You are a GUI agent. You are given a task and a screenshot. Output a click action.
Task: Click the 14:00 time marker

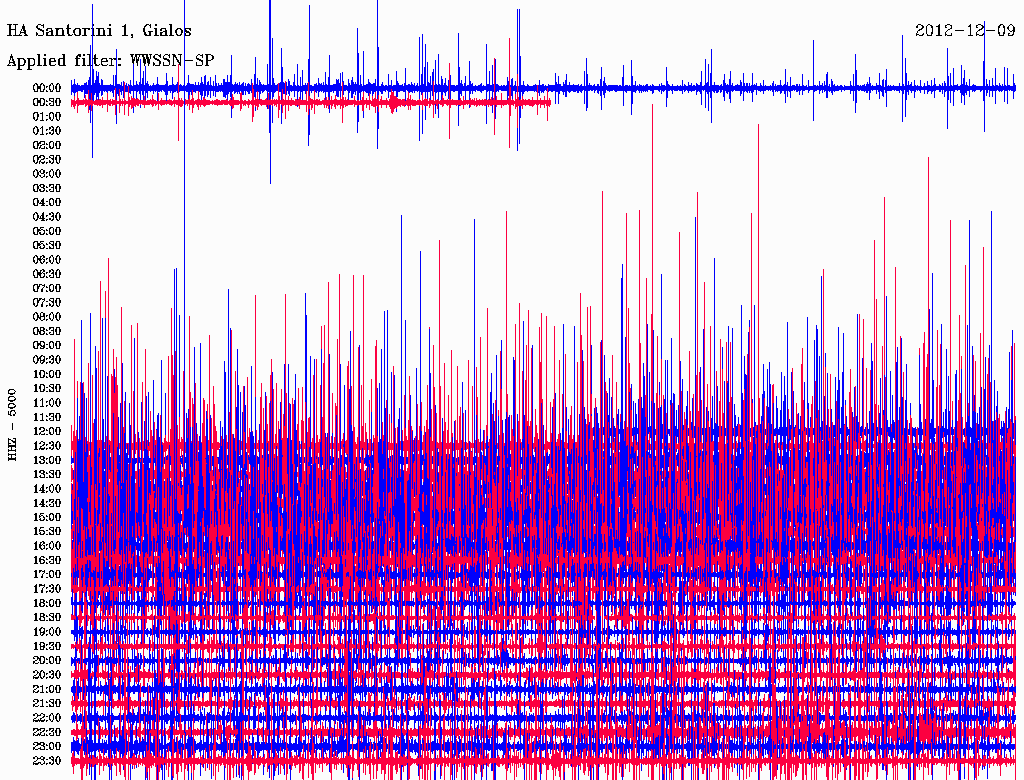[x=47, y=488]
